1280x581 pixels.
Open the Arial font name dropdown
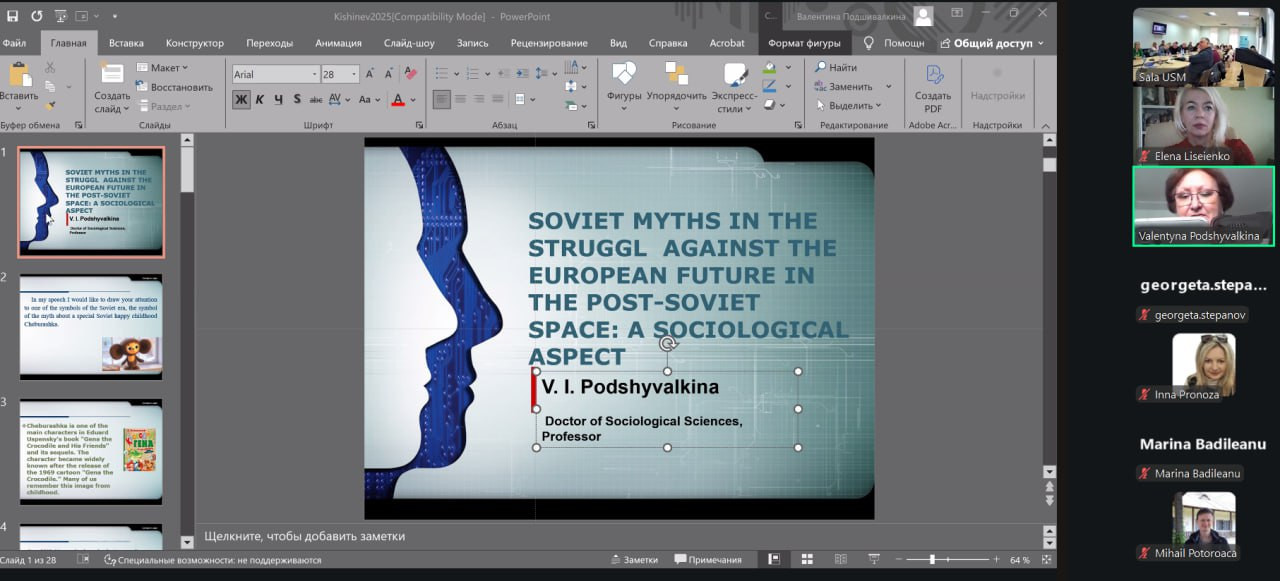point(314,74)
